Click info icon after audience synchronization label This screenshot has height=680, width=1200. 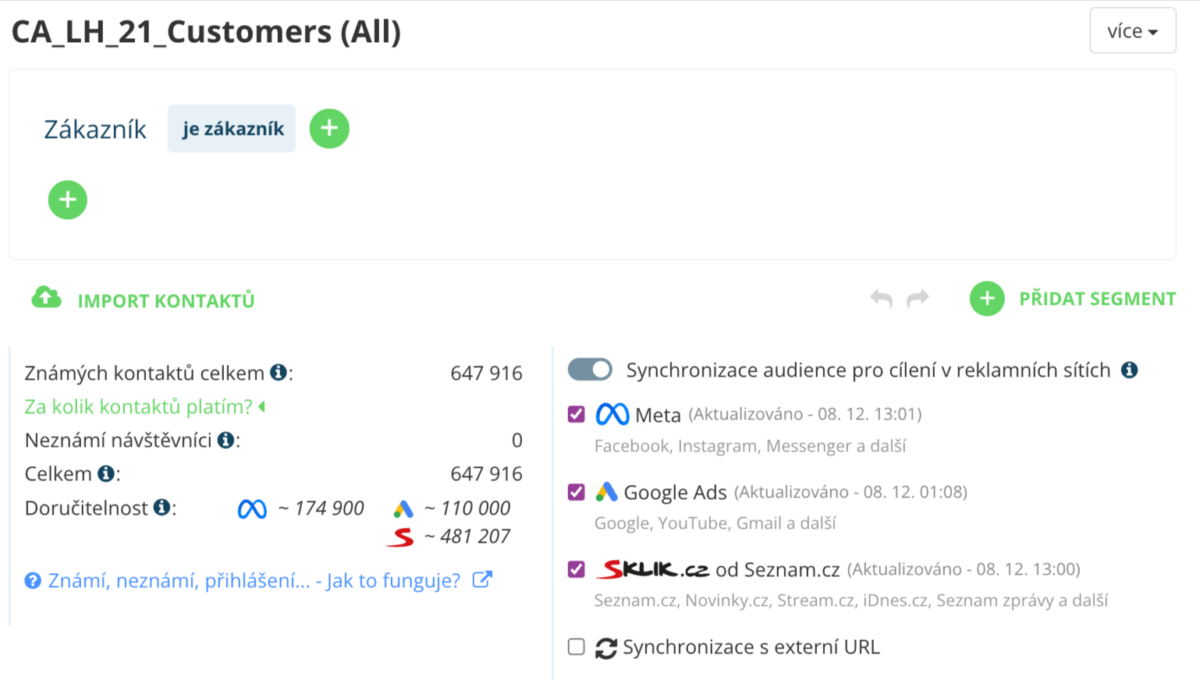(x=1129, y=370)
